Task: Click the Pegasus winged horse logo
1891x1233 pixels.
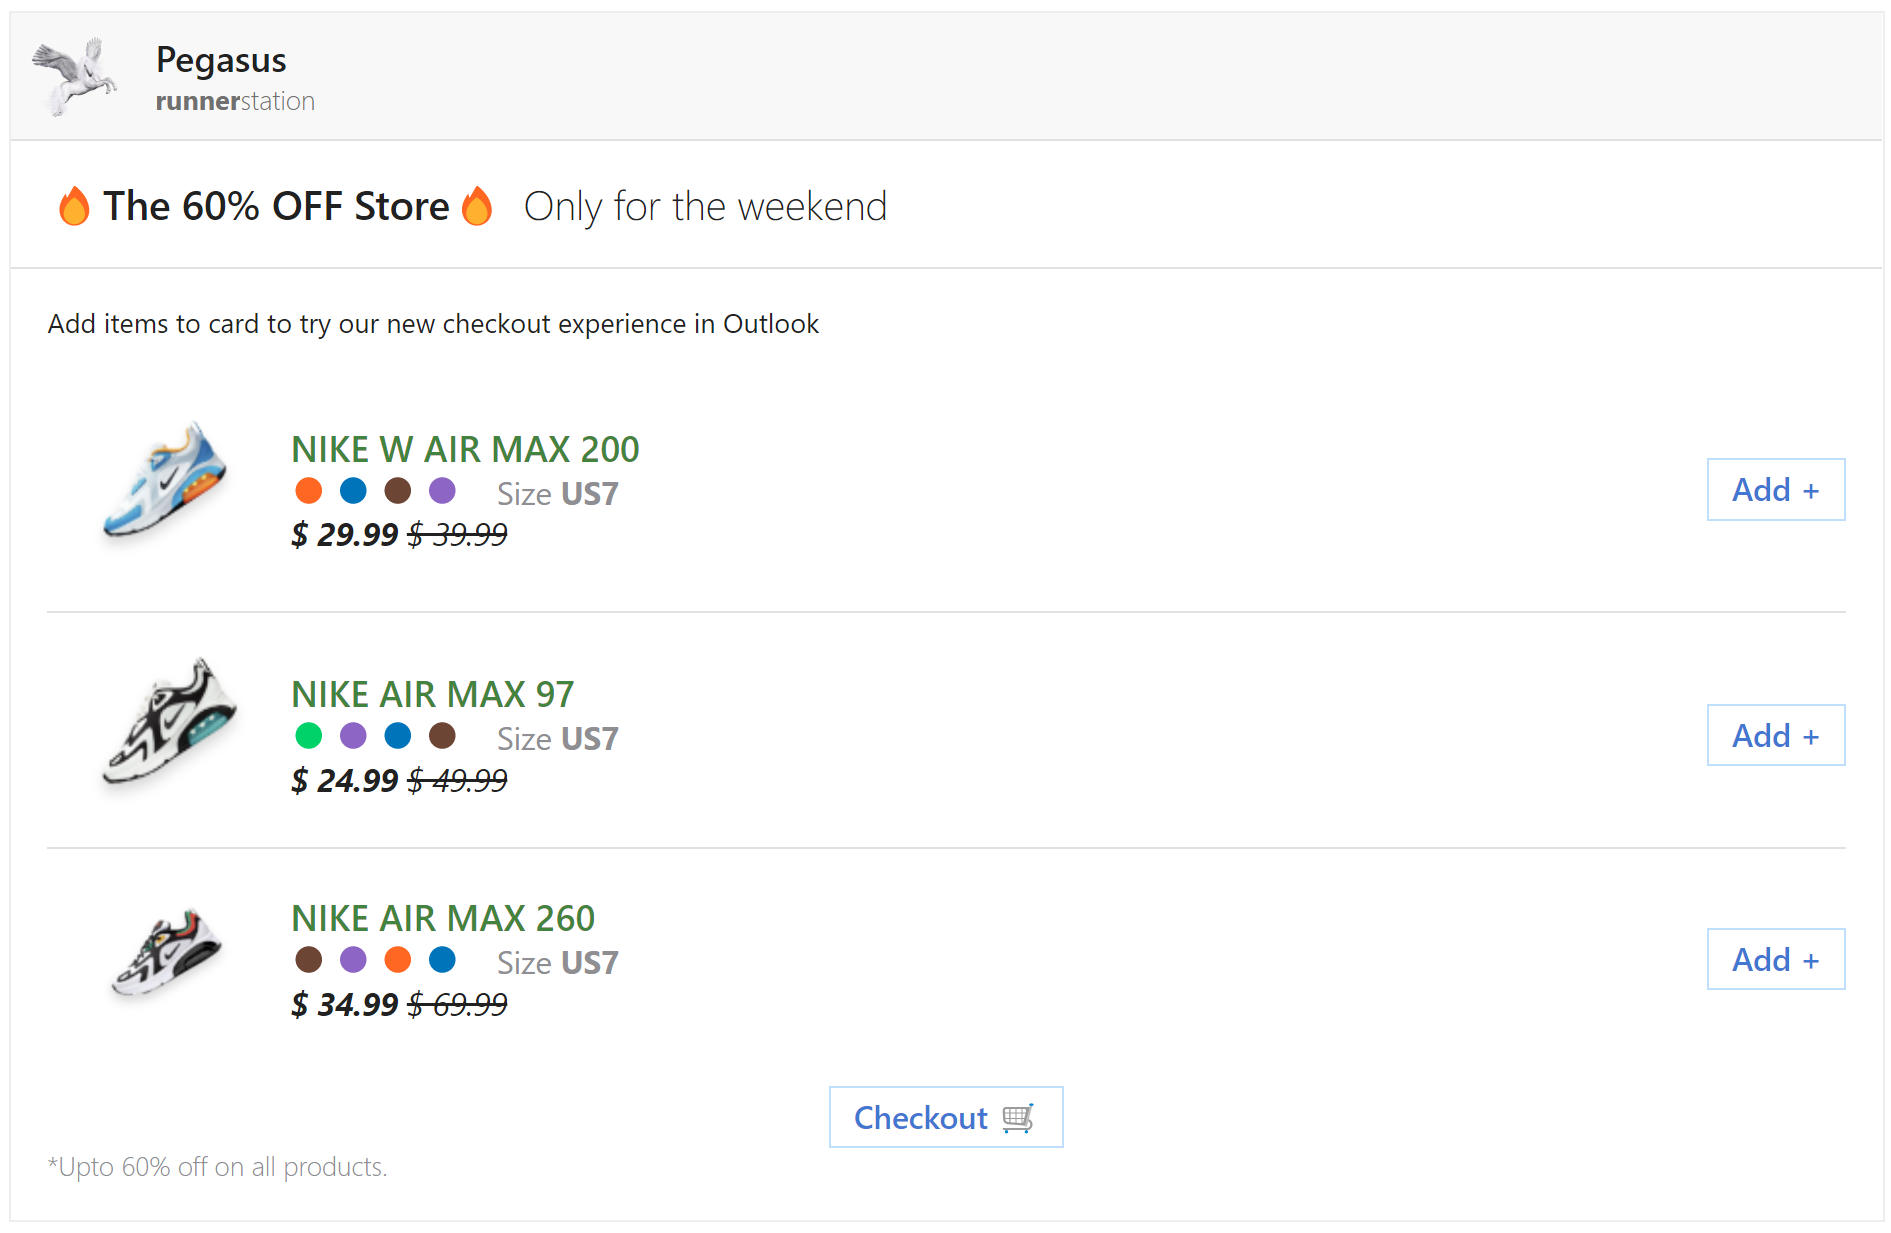Action: 75,76
